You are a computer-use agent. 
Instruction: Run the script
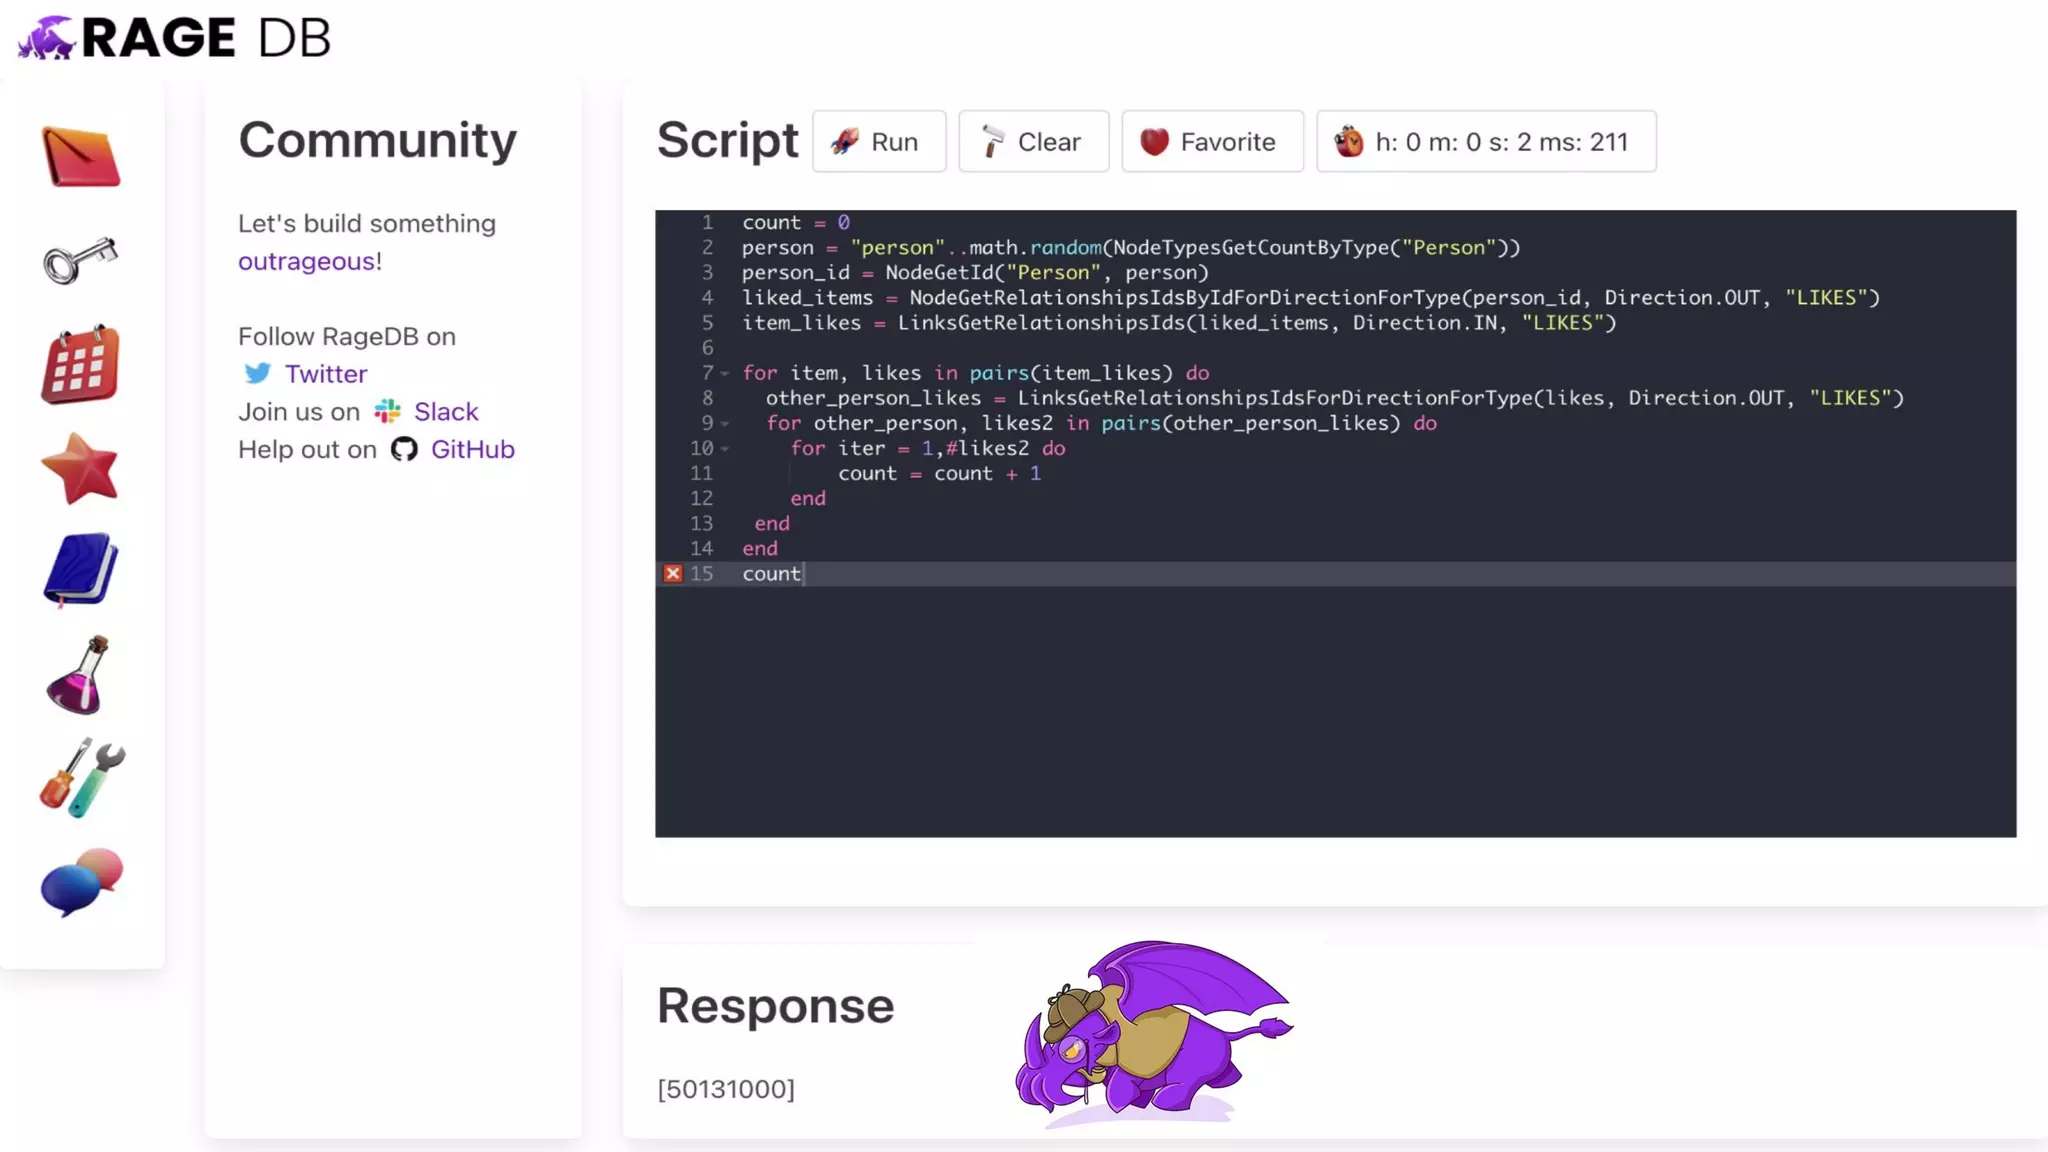[878, 142]
